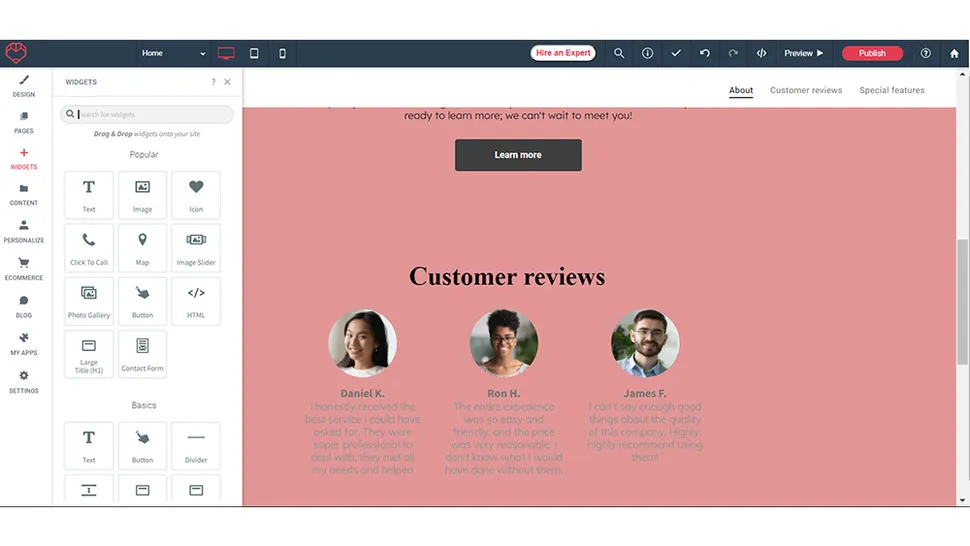Open the Ecommerce sidebar section
970x546 pixels.
pyautogui.click(x=24, y=269)
